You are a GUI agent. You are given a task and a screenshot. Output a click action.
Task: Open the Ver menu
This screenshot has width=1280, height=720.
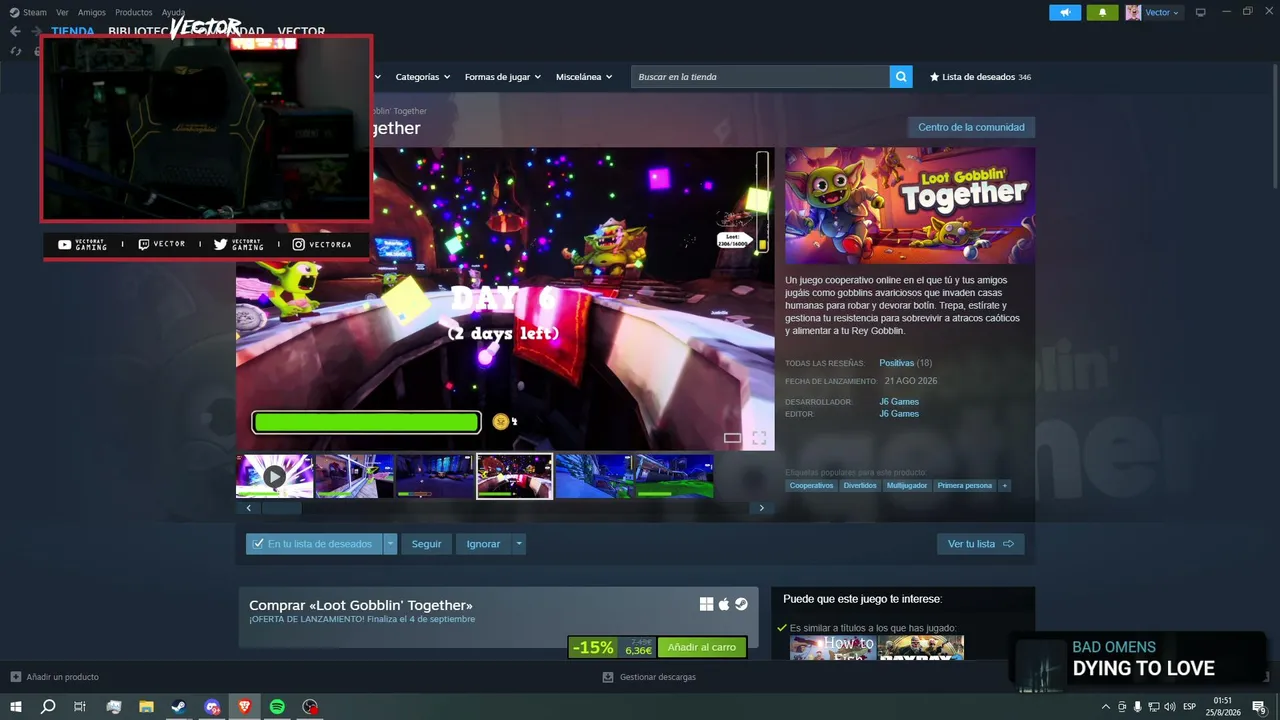62,13
